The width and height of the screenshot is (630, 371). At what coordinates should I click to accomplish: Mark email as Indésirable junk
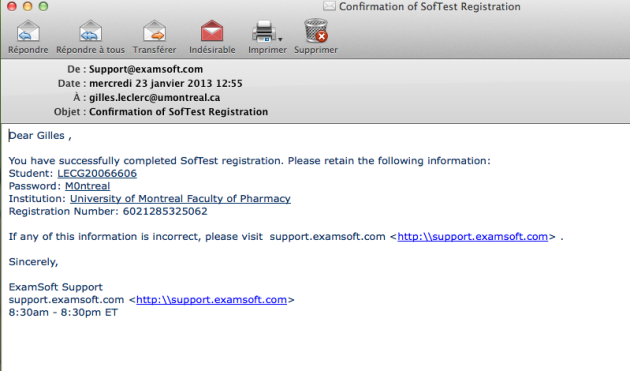point(212,31)
